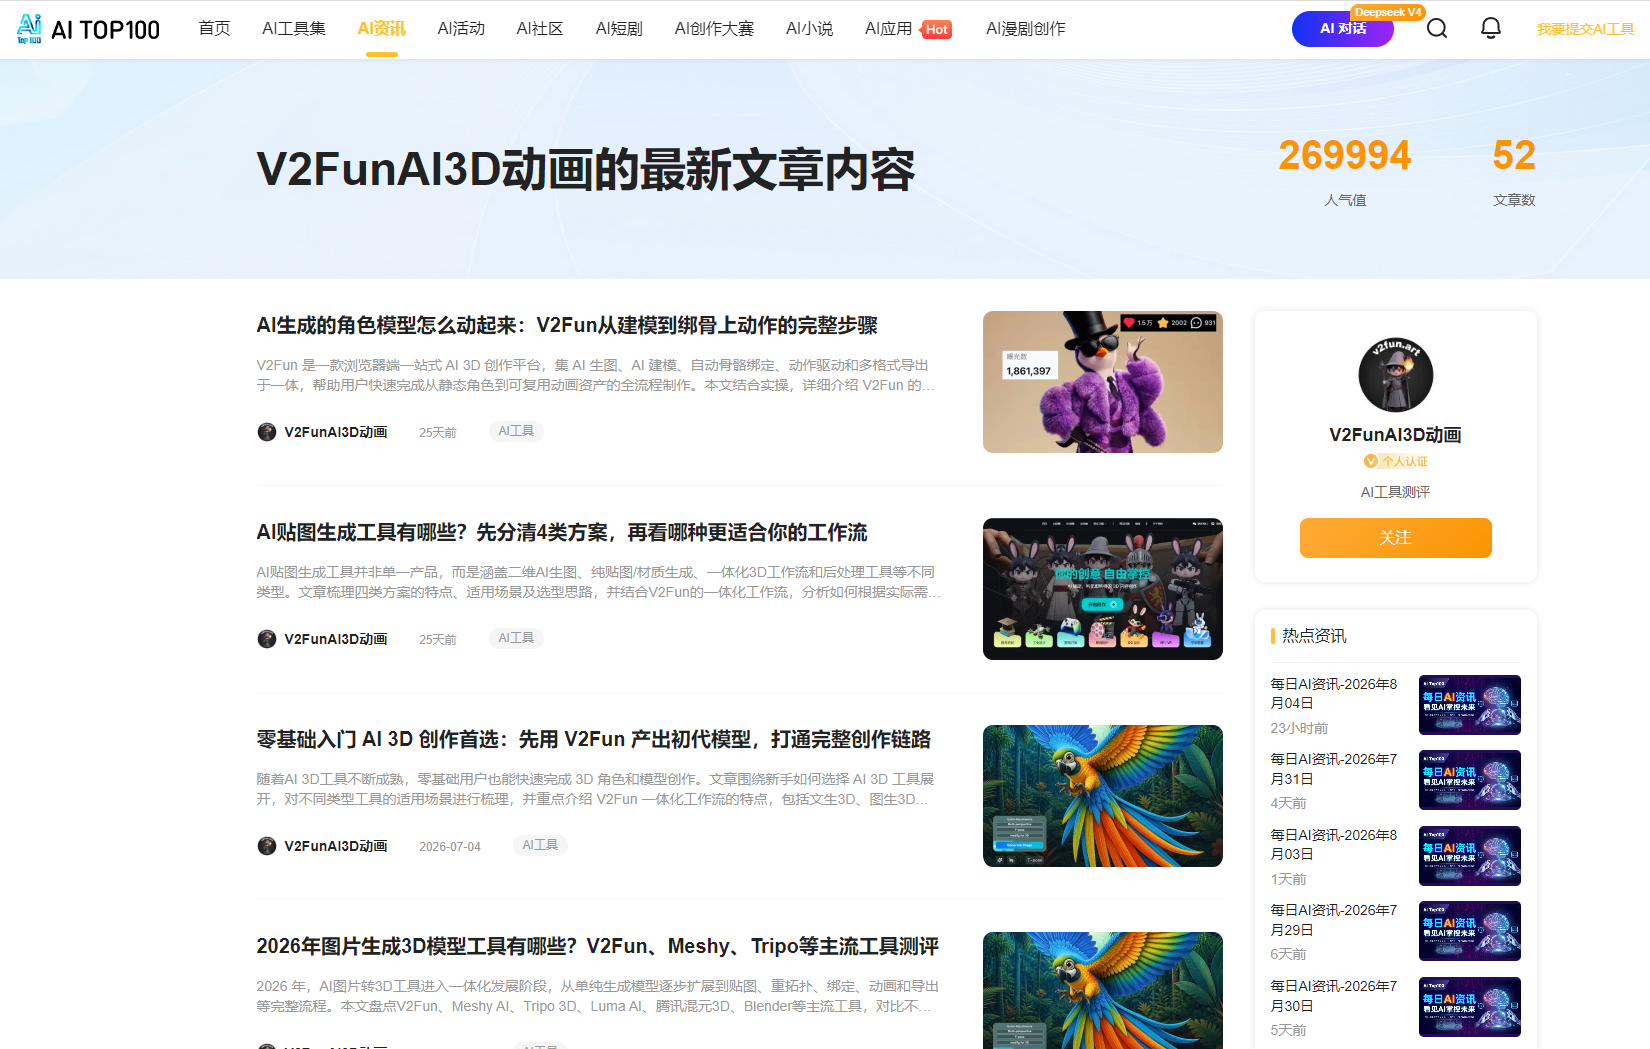The height and width of the screenshot is (1049, 1650).
Task: Open the AI活动 nav item
Action: point(461,29)
